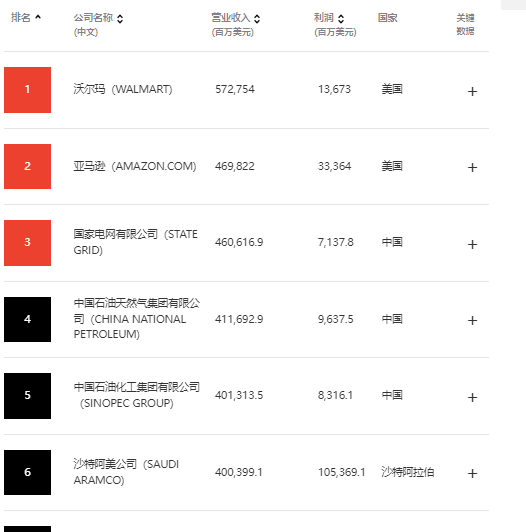Show Sinopec Group key data plus icon
Screen dimensions: 526x532
click(472, 397)
